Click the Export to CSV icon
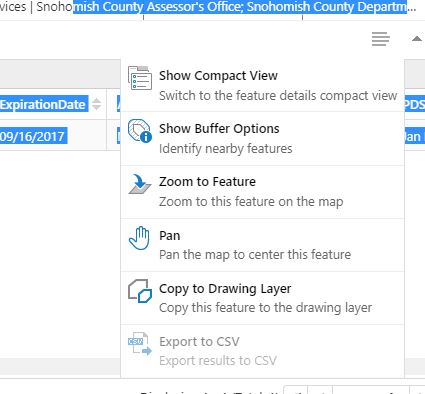The width and height of the screenshot is (425, 394). pos(140,344)
